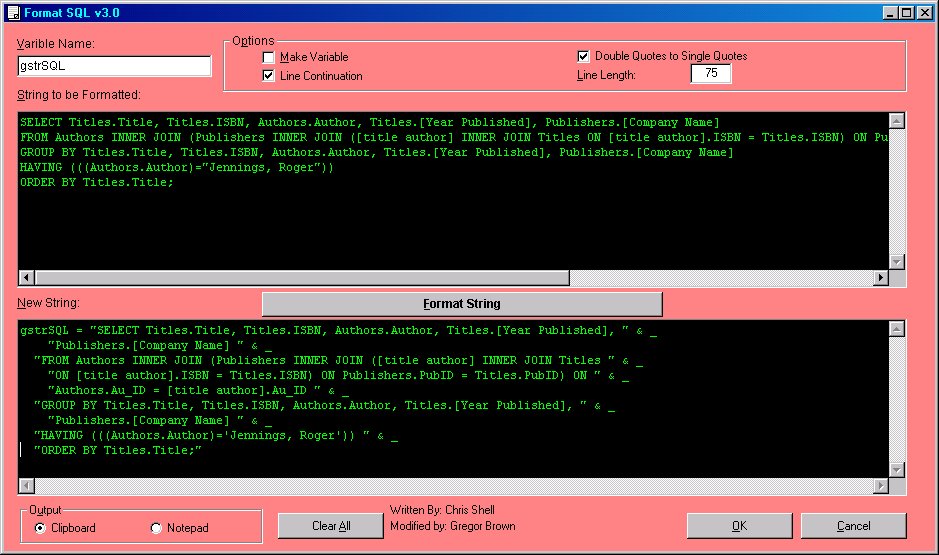Uncheck the Line Continuation checkbox
Screen dimensions: 939x555
pyautogui.click(x=268, y=76)
